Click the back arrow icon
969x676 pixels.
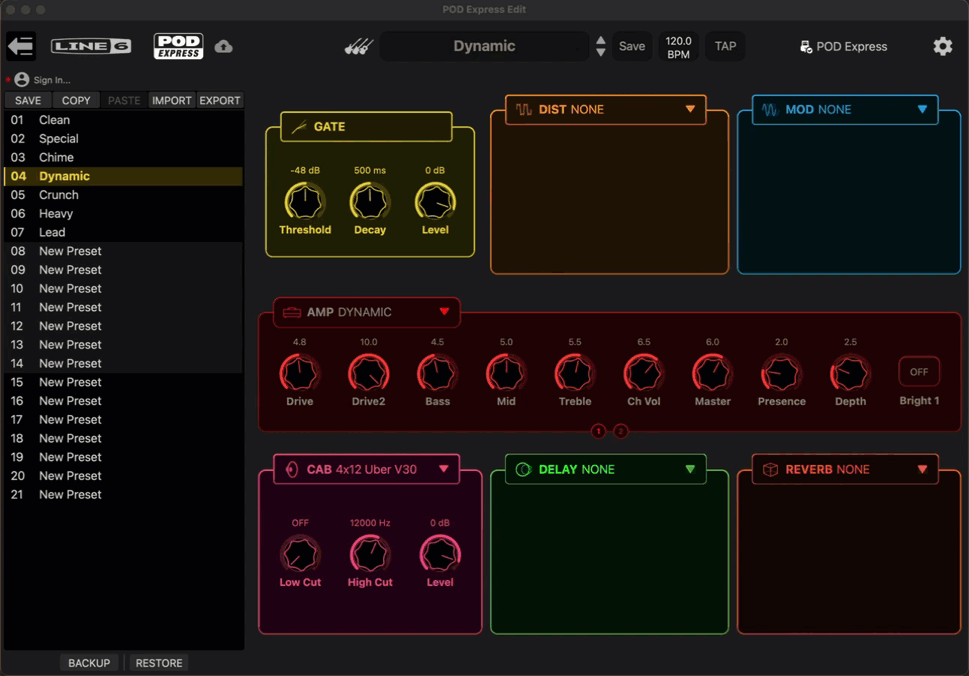pos(21,46)
